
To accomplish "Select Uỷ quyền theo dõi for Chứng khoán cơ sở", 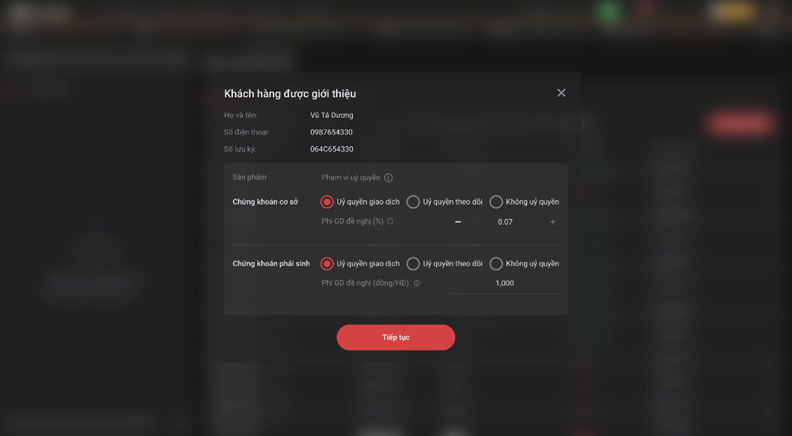I will (x=413, y=202).
